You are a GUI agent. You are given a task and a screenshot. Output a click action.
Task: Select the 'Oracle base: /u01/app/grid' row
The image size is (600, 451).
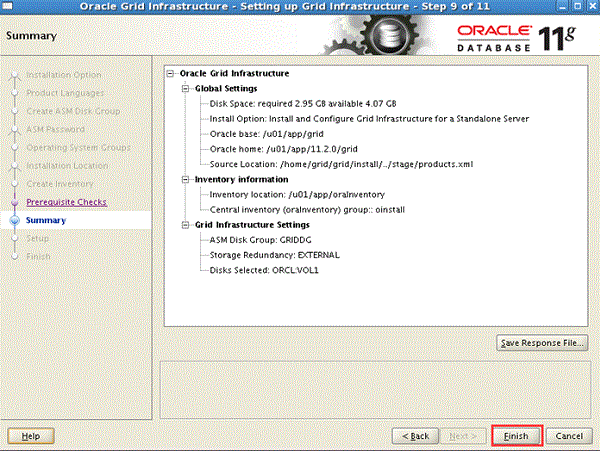click(x=266, y=134)
